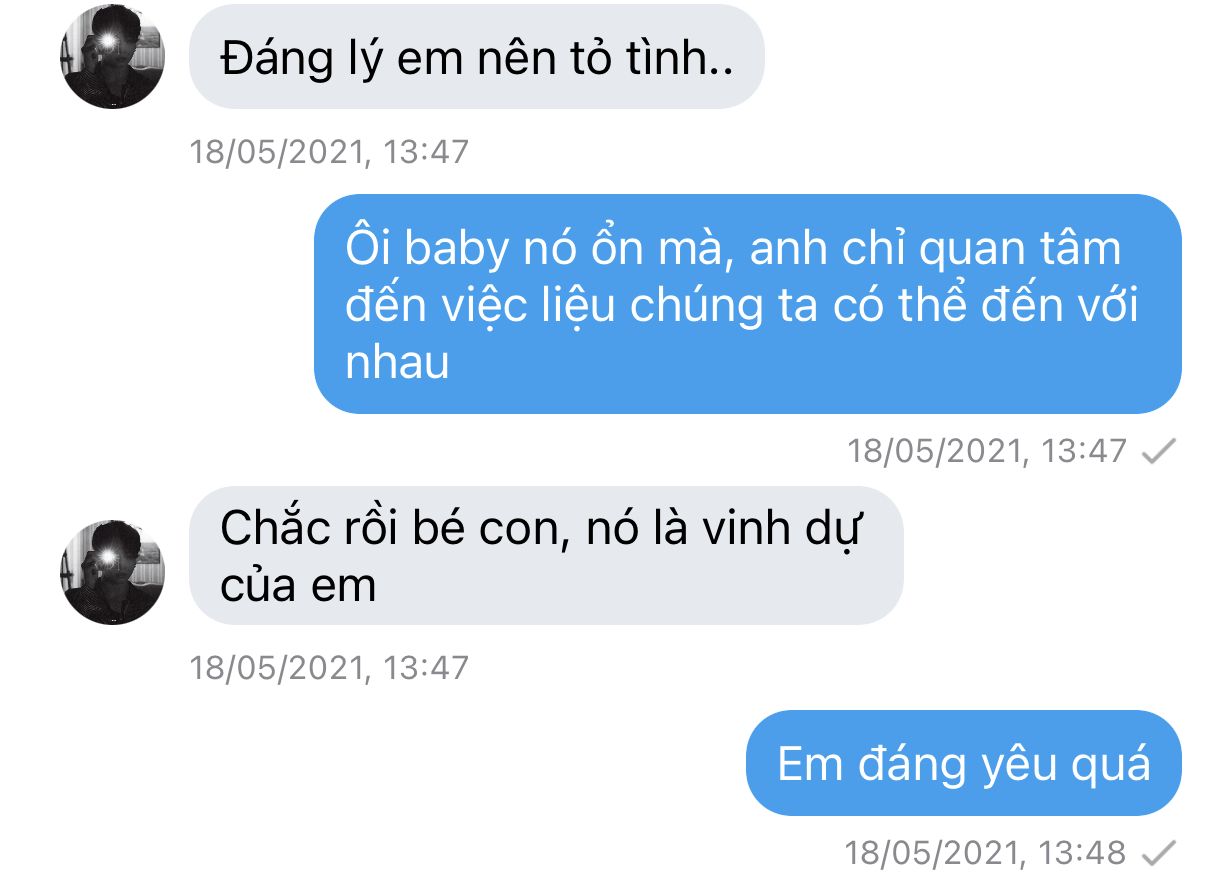Tap the blue "Em đáng yêu quá" bubble
The width and height of the screenshot is (1223, 882).
pos(964,764)
